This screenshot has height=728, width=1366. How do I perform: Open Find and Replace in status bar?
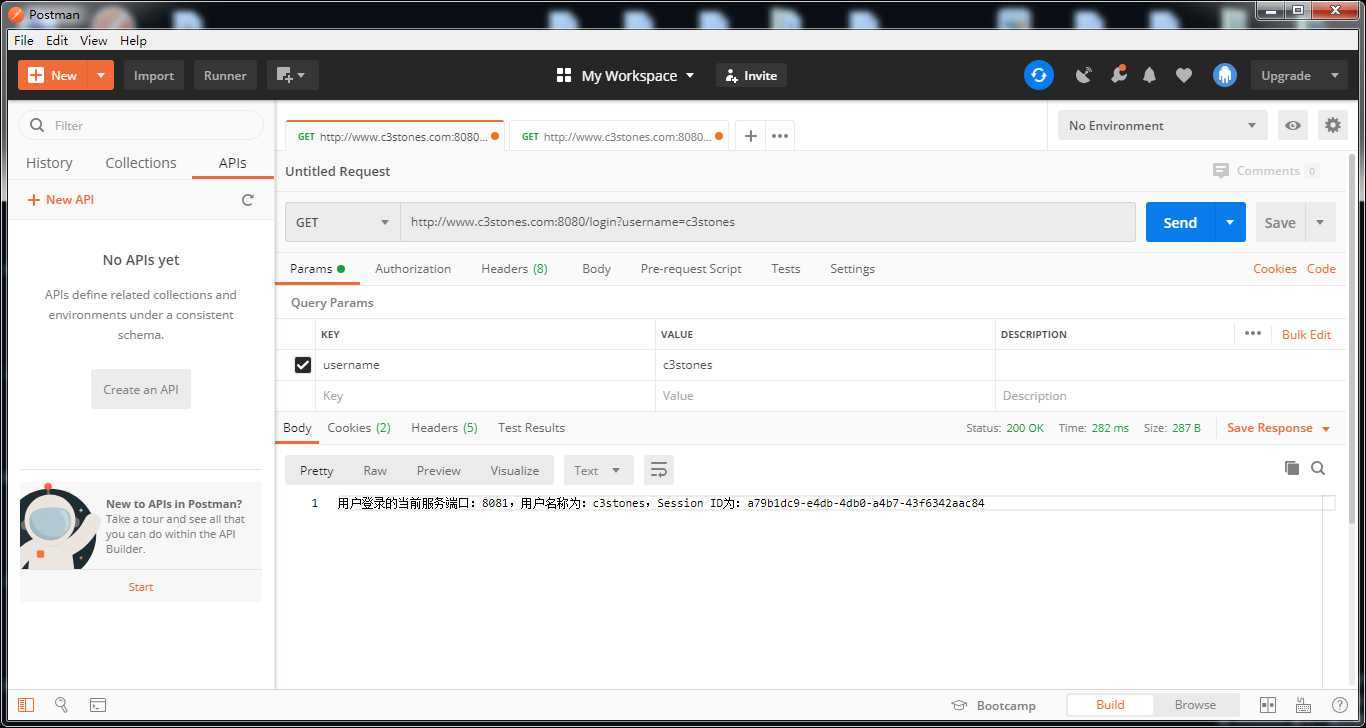pos(61,705)
